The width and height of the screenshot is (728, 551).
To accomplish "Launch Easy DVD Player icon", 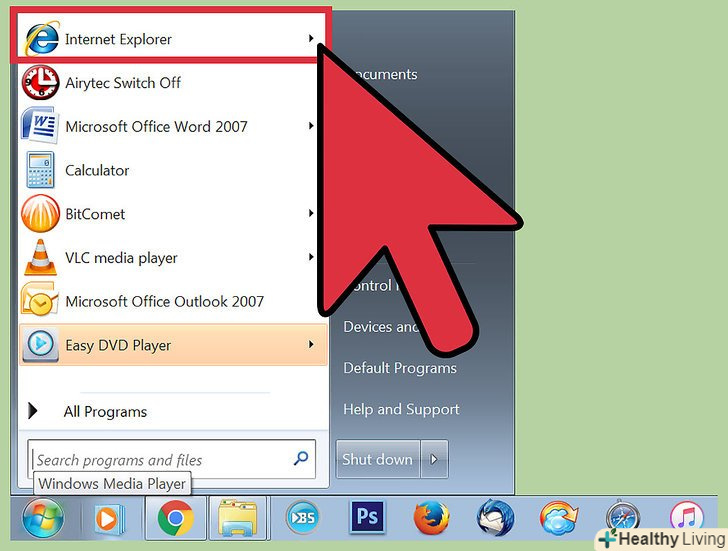I will tap(41, 345).
